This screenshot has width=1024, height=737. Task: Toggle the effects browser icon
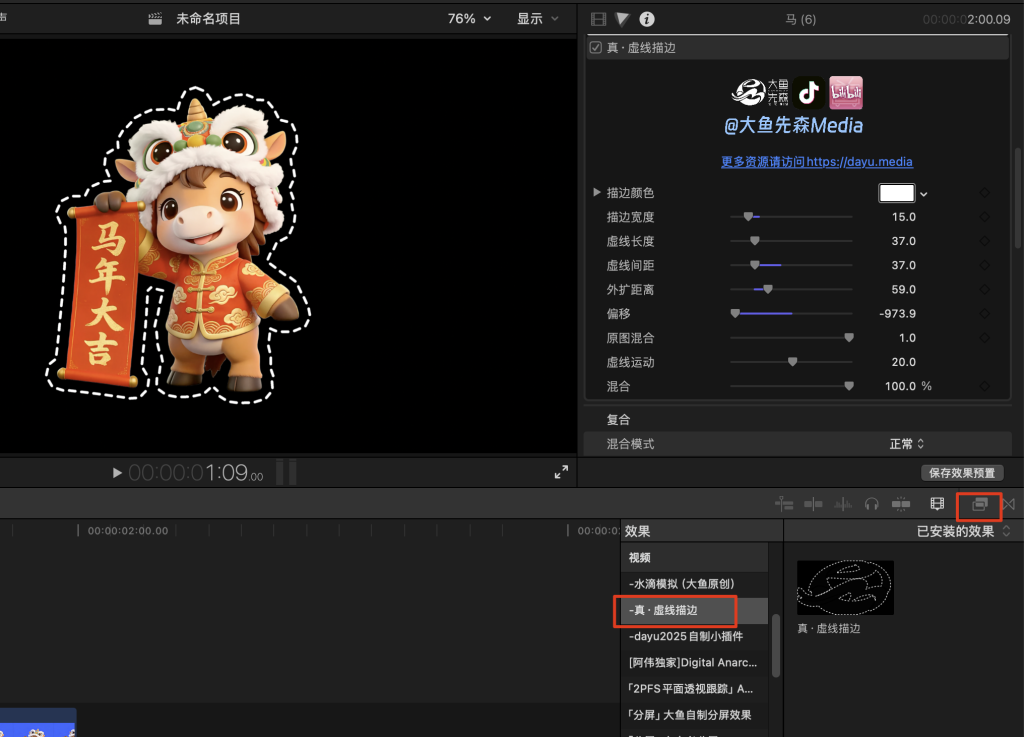click(979, 504)
